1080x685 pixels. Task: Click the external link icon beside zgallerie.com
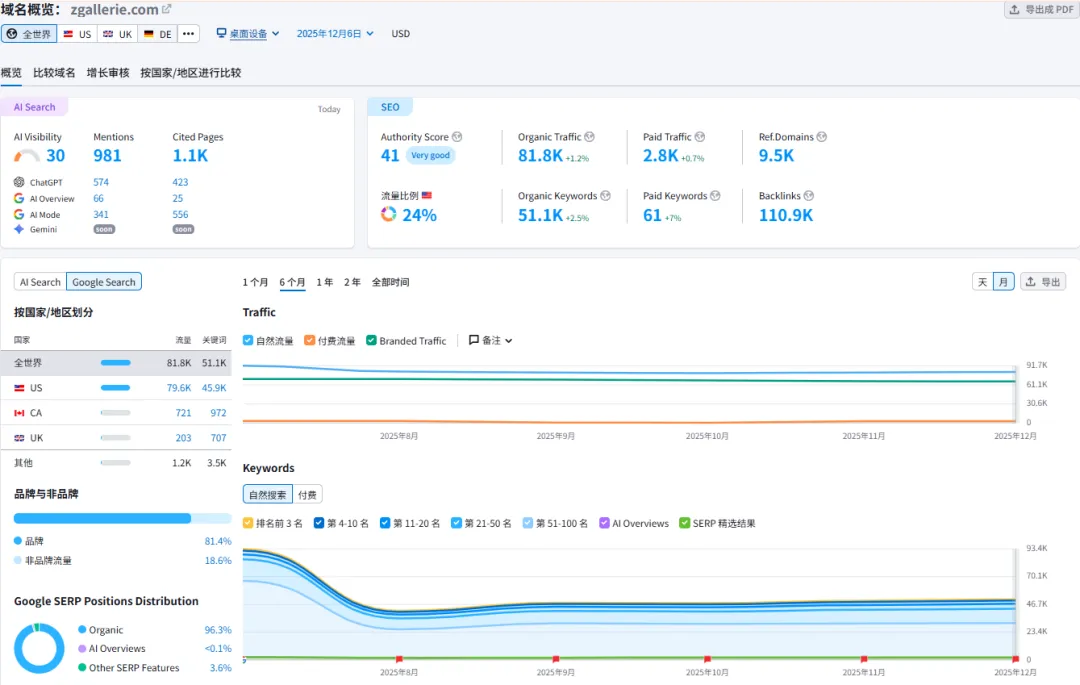pyautogui.click(x=167, y=9)
